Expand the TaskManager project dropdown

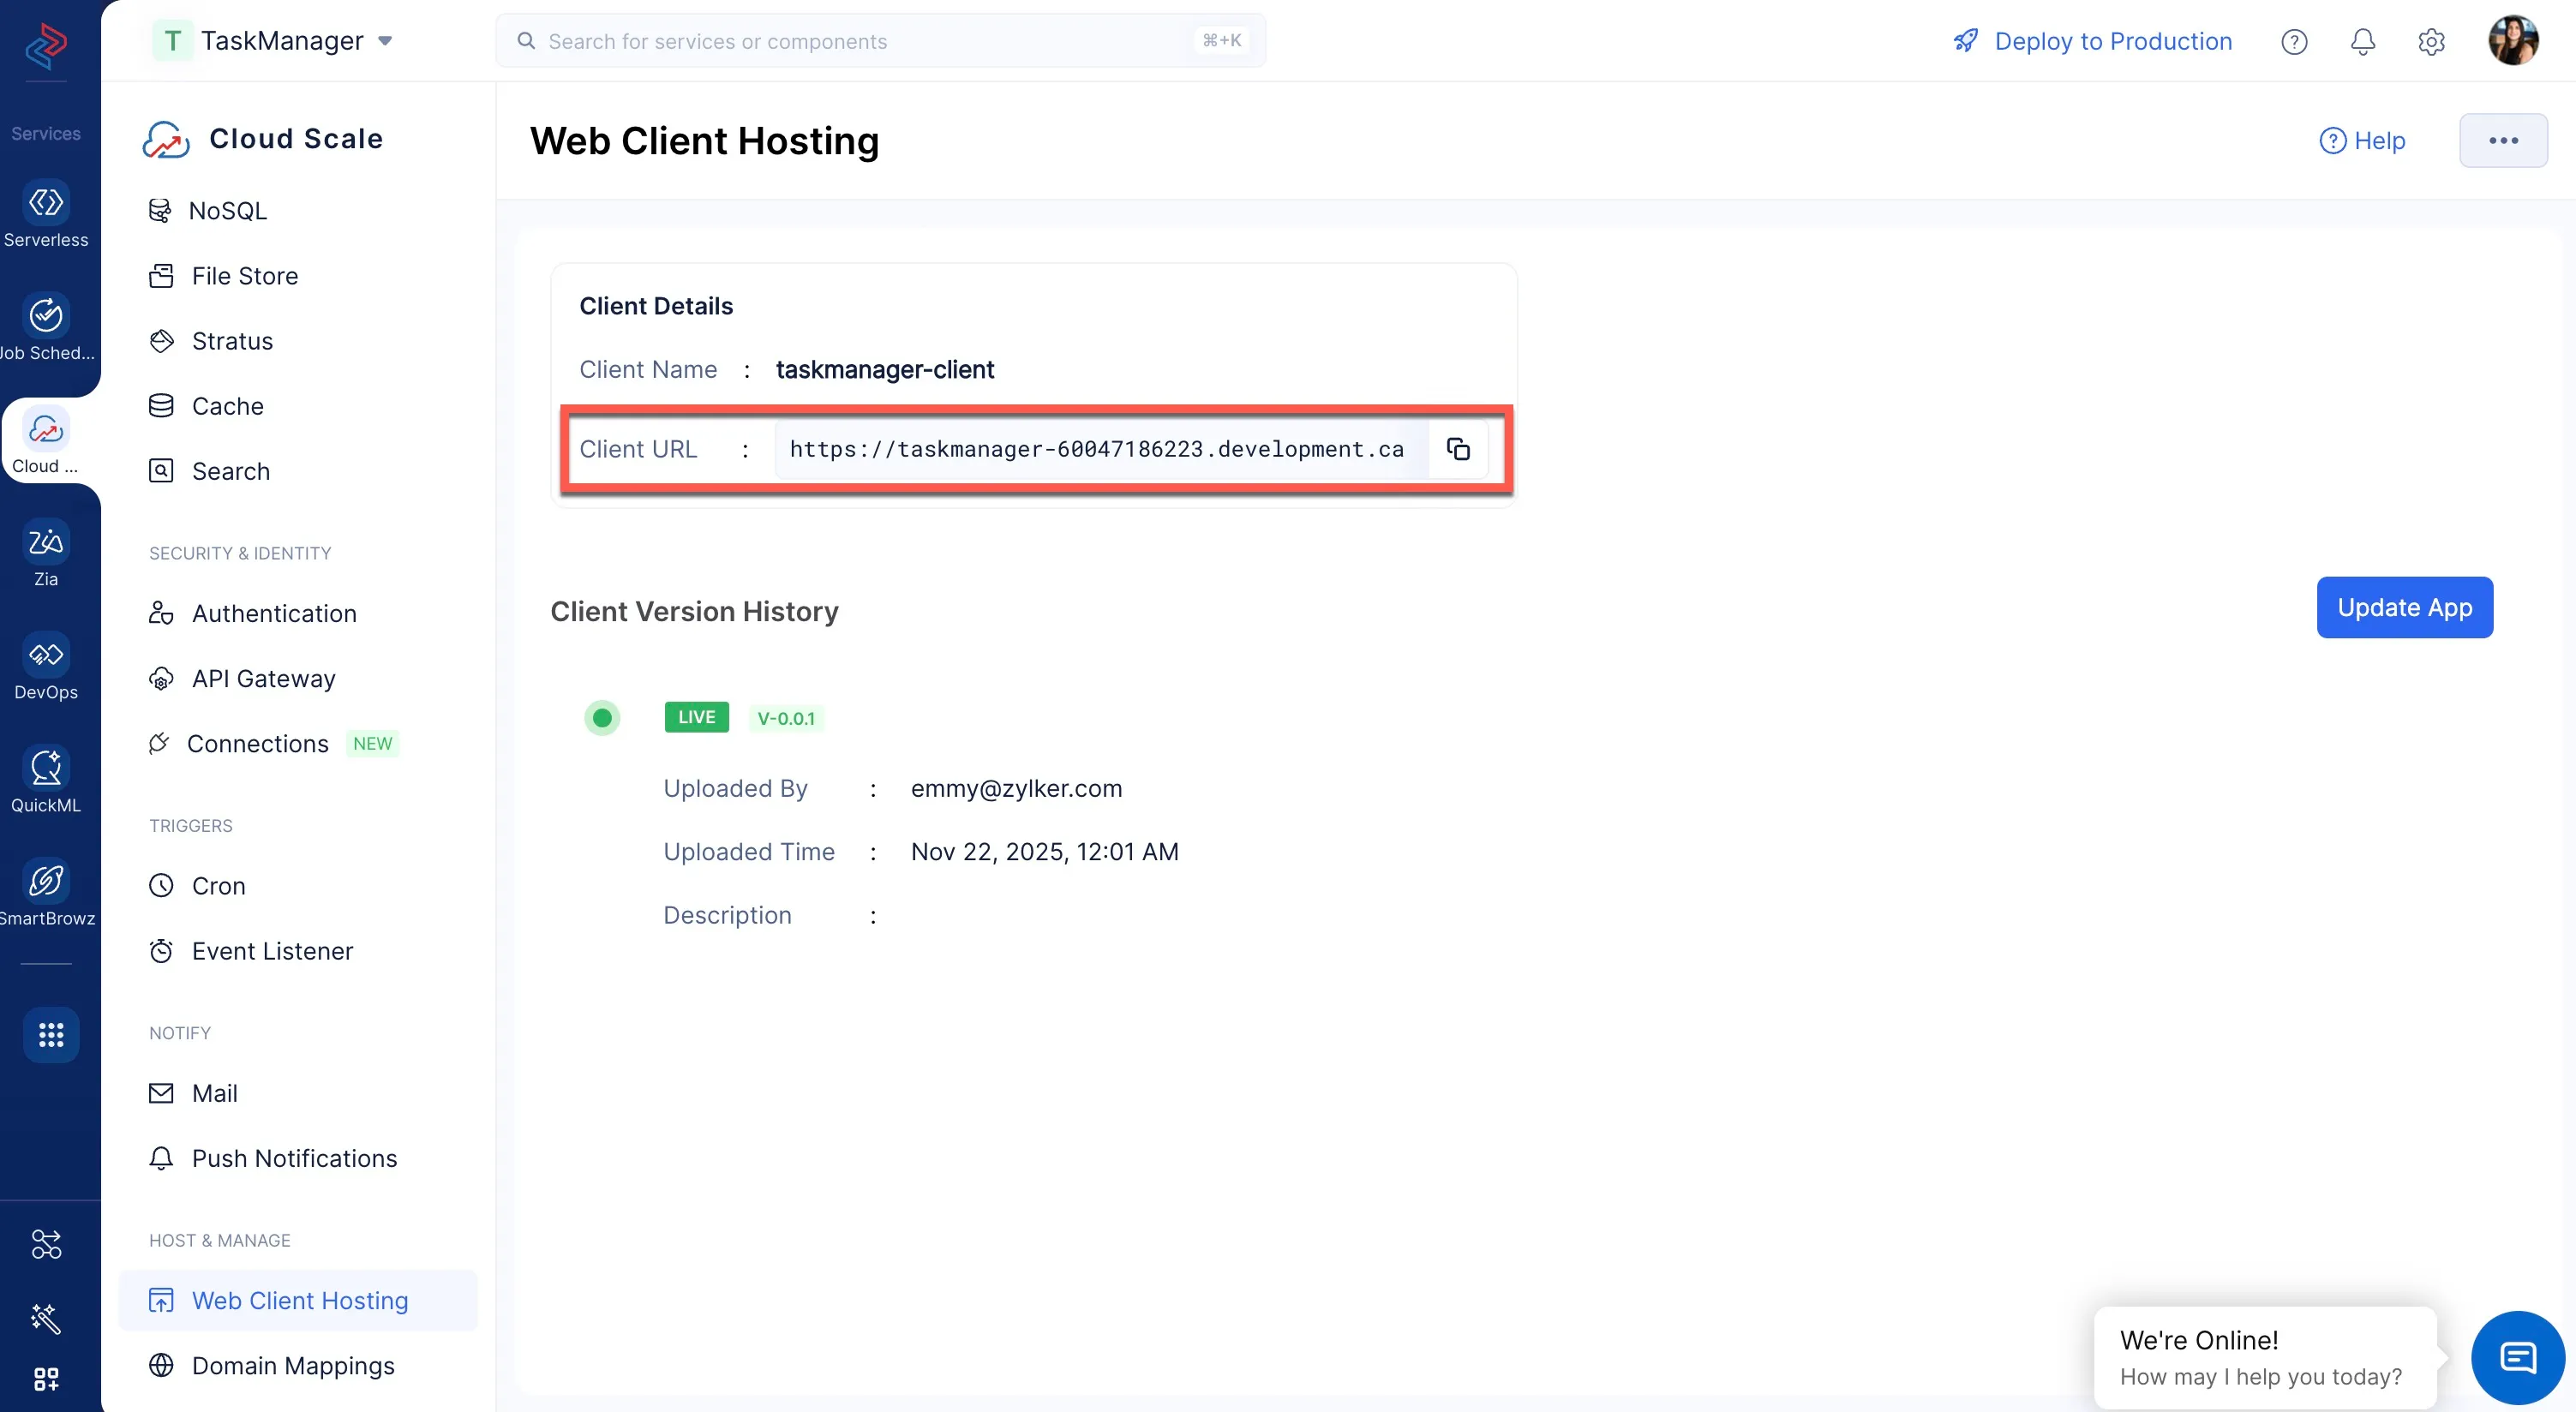(x=385, y=41)
